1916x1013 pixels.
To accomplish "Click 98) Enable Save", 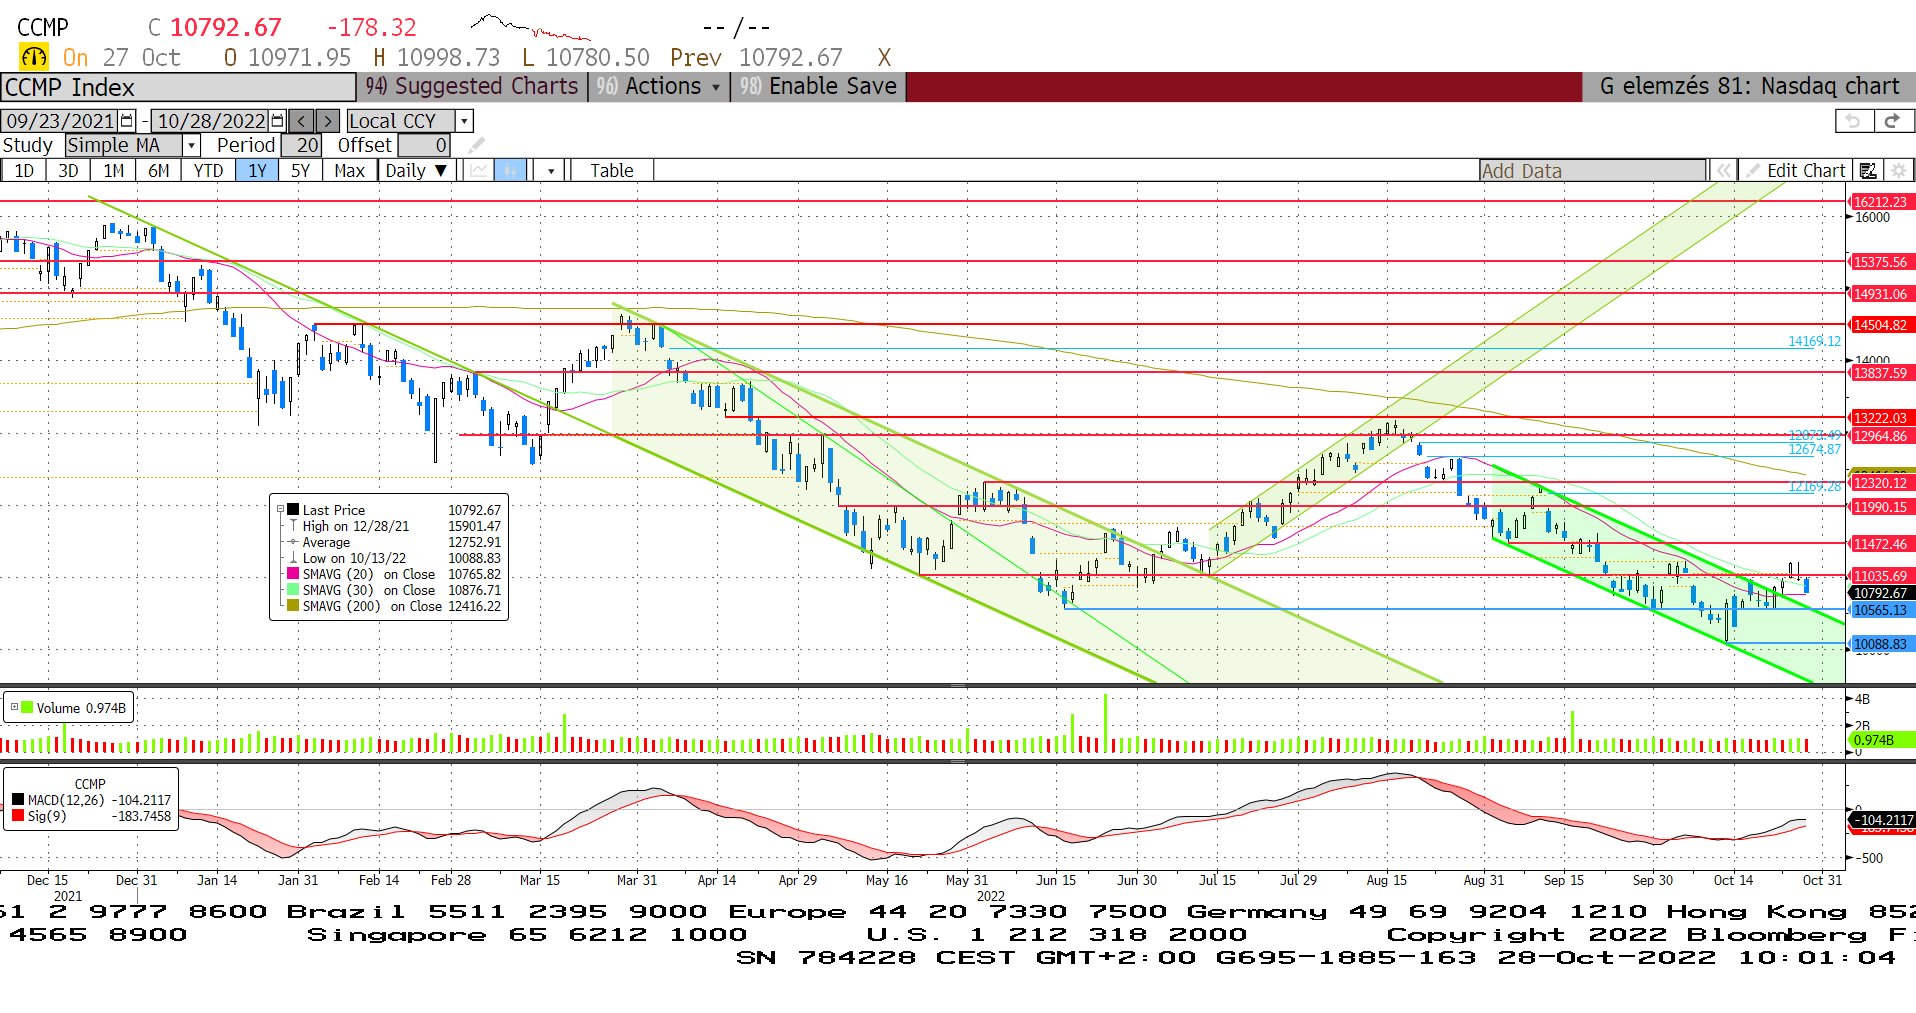I will (818, 87).
